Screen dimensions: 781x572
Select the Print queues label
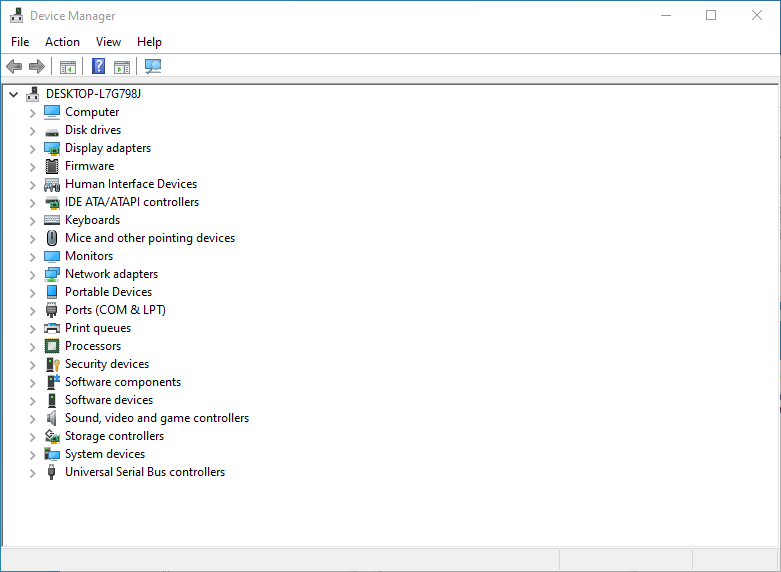pyautogui.click(x=98, y=328)
